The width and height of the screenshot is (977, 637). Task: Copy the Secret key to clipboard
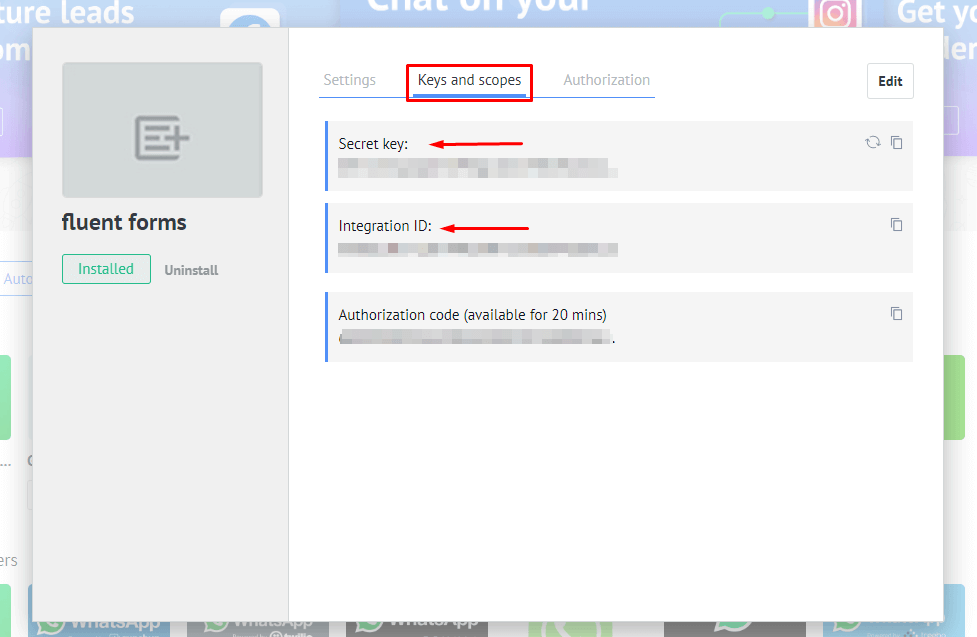pyautogui.click(x=897, y=143)
